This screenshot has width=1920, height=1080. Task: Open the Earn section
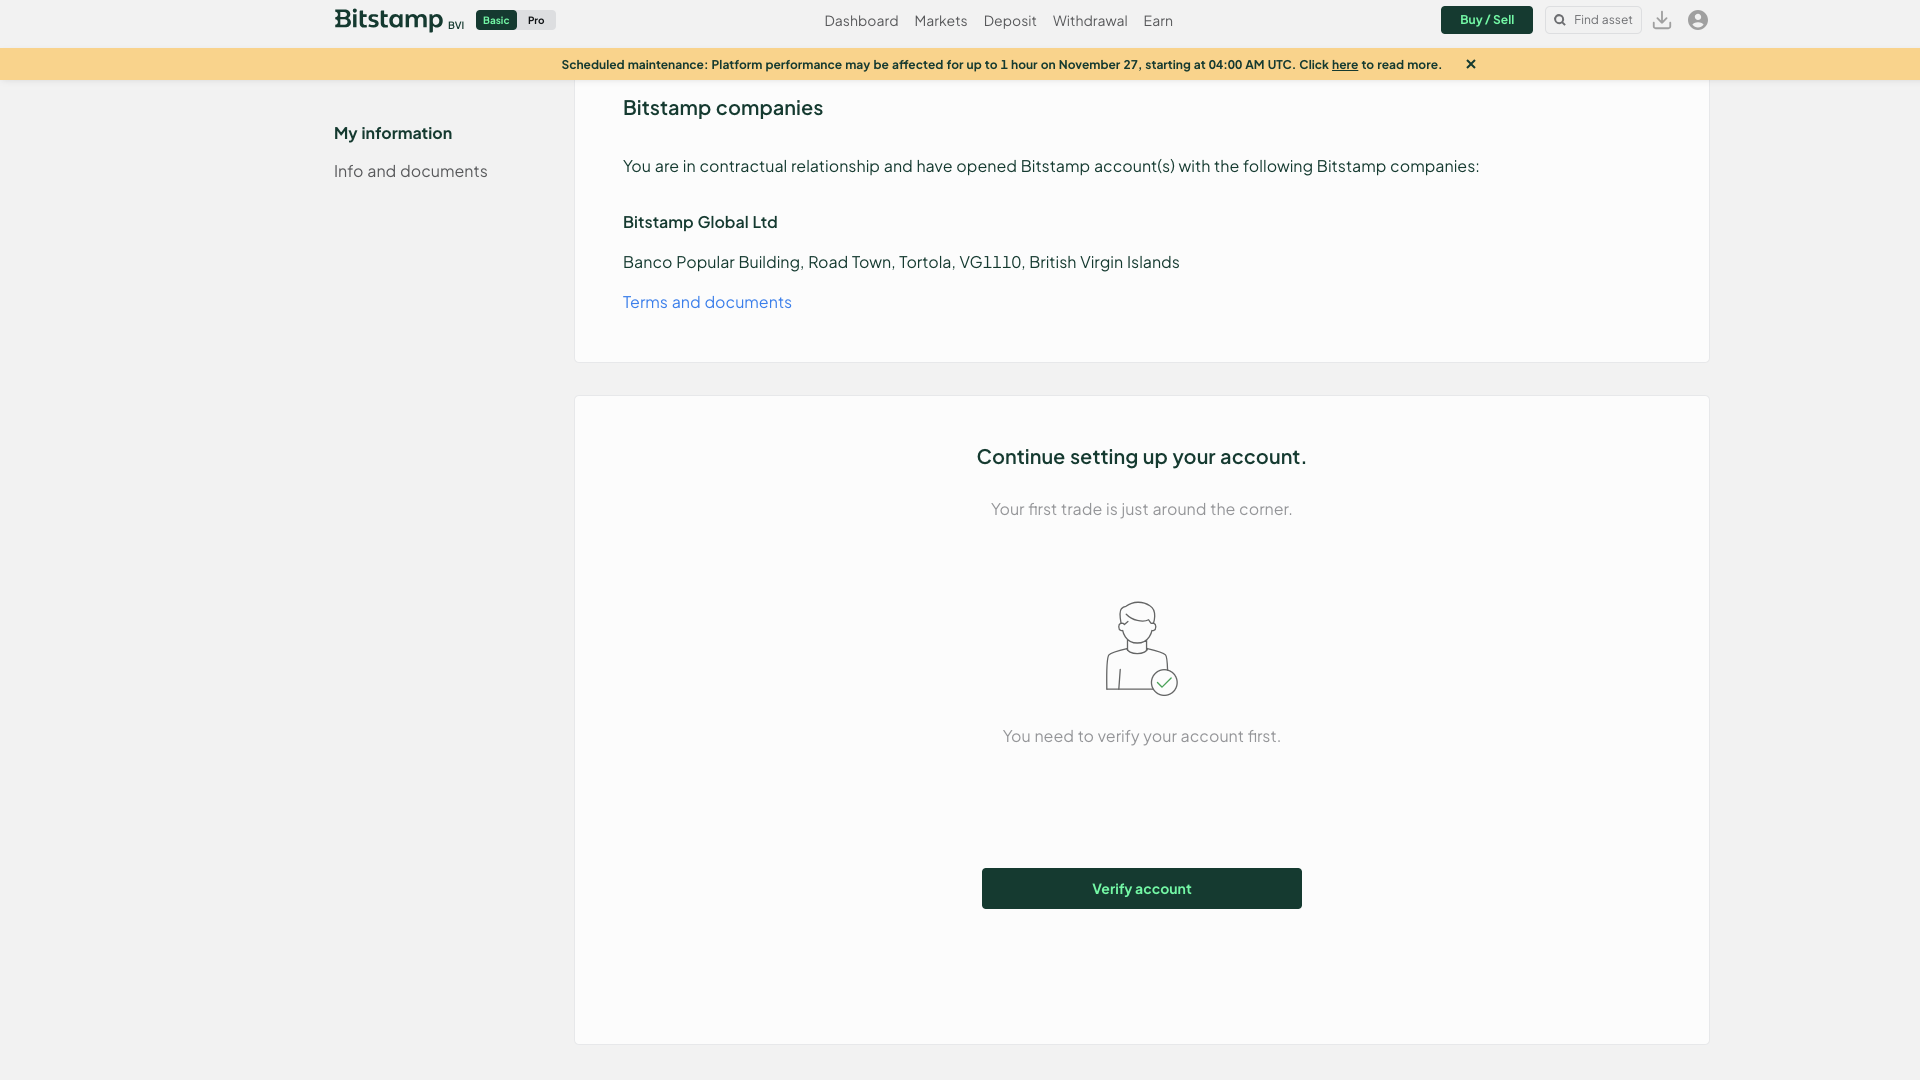click(x=1158, y=21)
